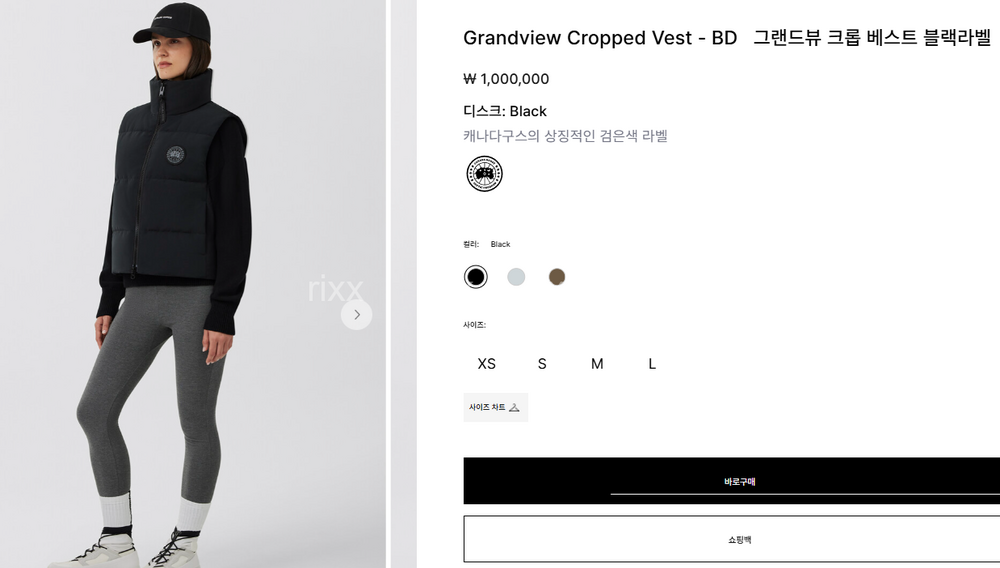Image resolution: width=1000 pixels, height=568 pixels.
Task: Click the rixx watermark on image
Action: click(335, 289)
